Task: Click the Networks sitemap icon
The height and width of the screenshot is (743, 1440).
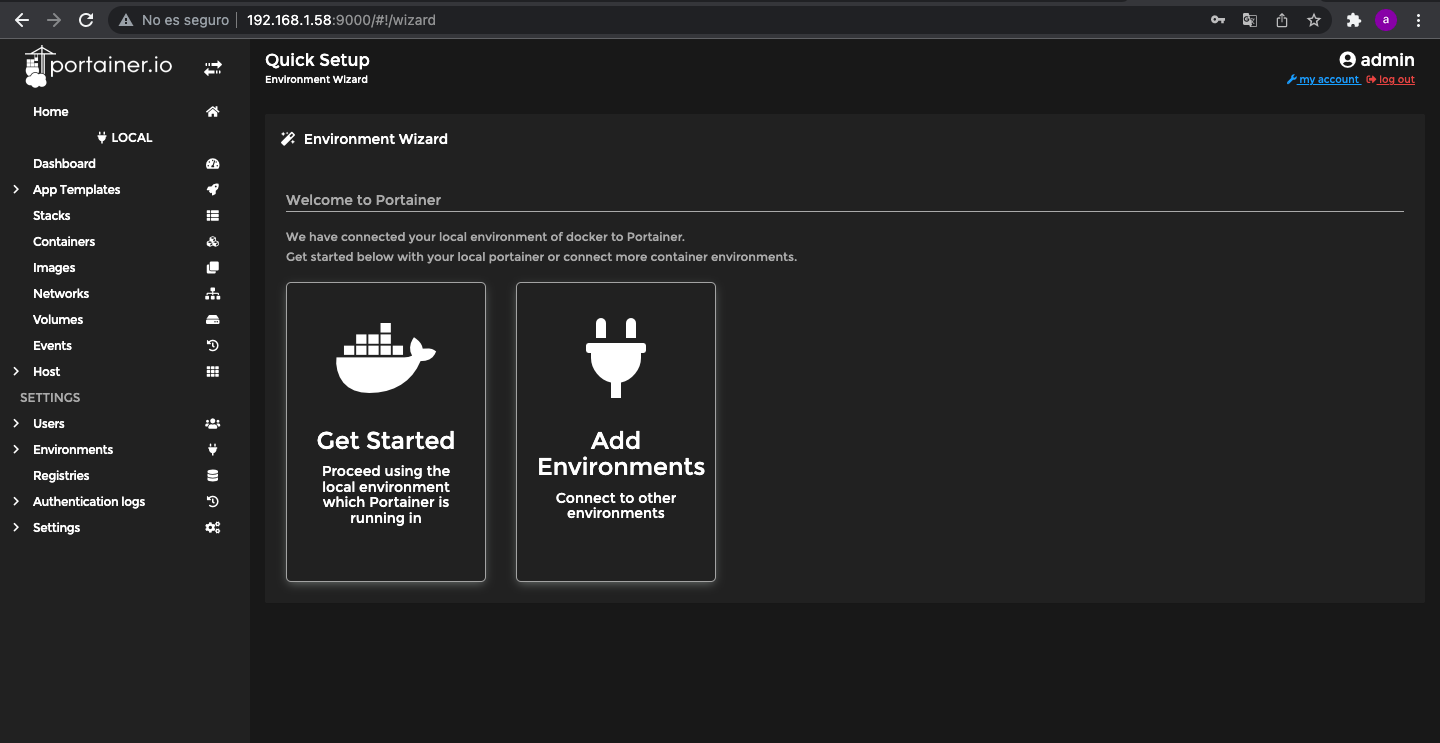Action: pos(212,294)
